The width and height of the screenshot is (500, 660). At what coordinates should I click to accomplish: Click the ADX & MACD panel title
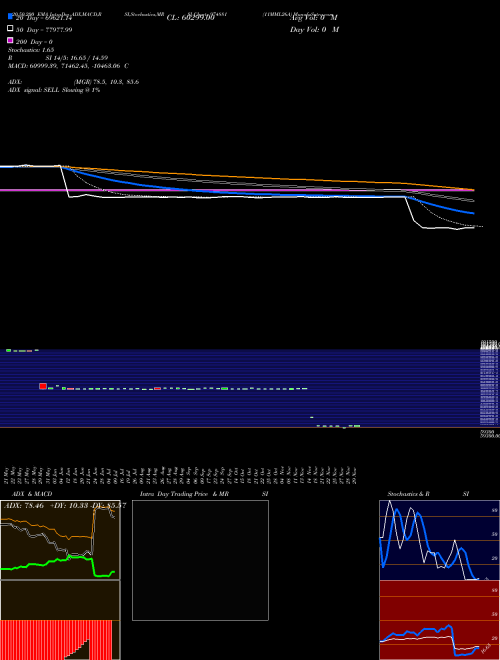32,494
